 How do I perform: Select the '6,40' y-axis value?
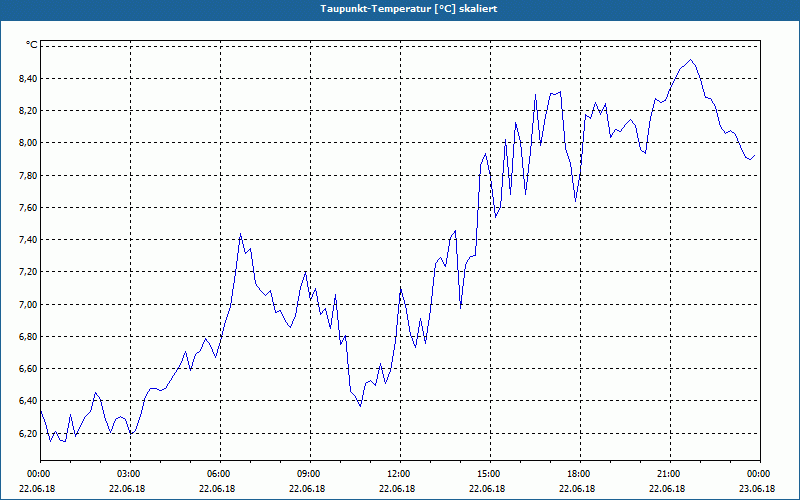tap(29, 401)
